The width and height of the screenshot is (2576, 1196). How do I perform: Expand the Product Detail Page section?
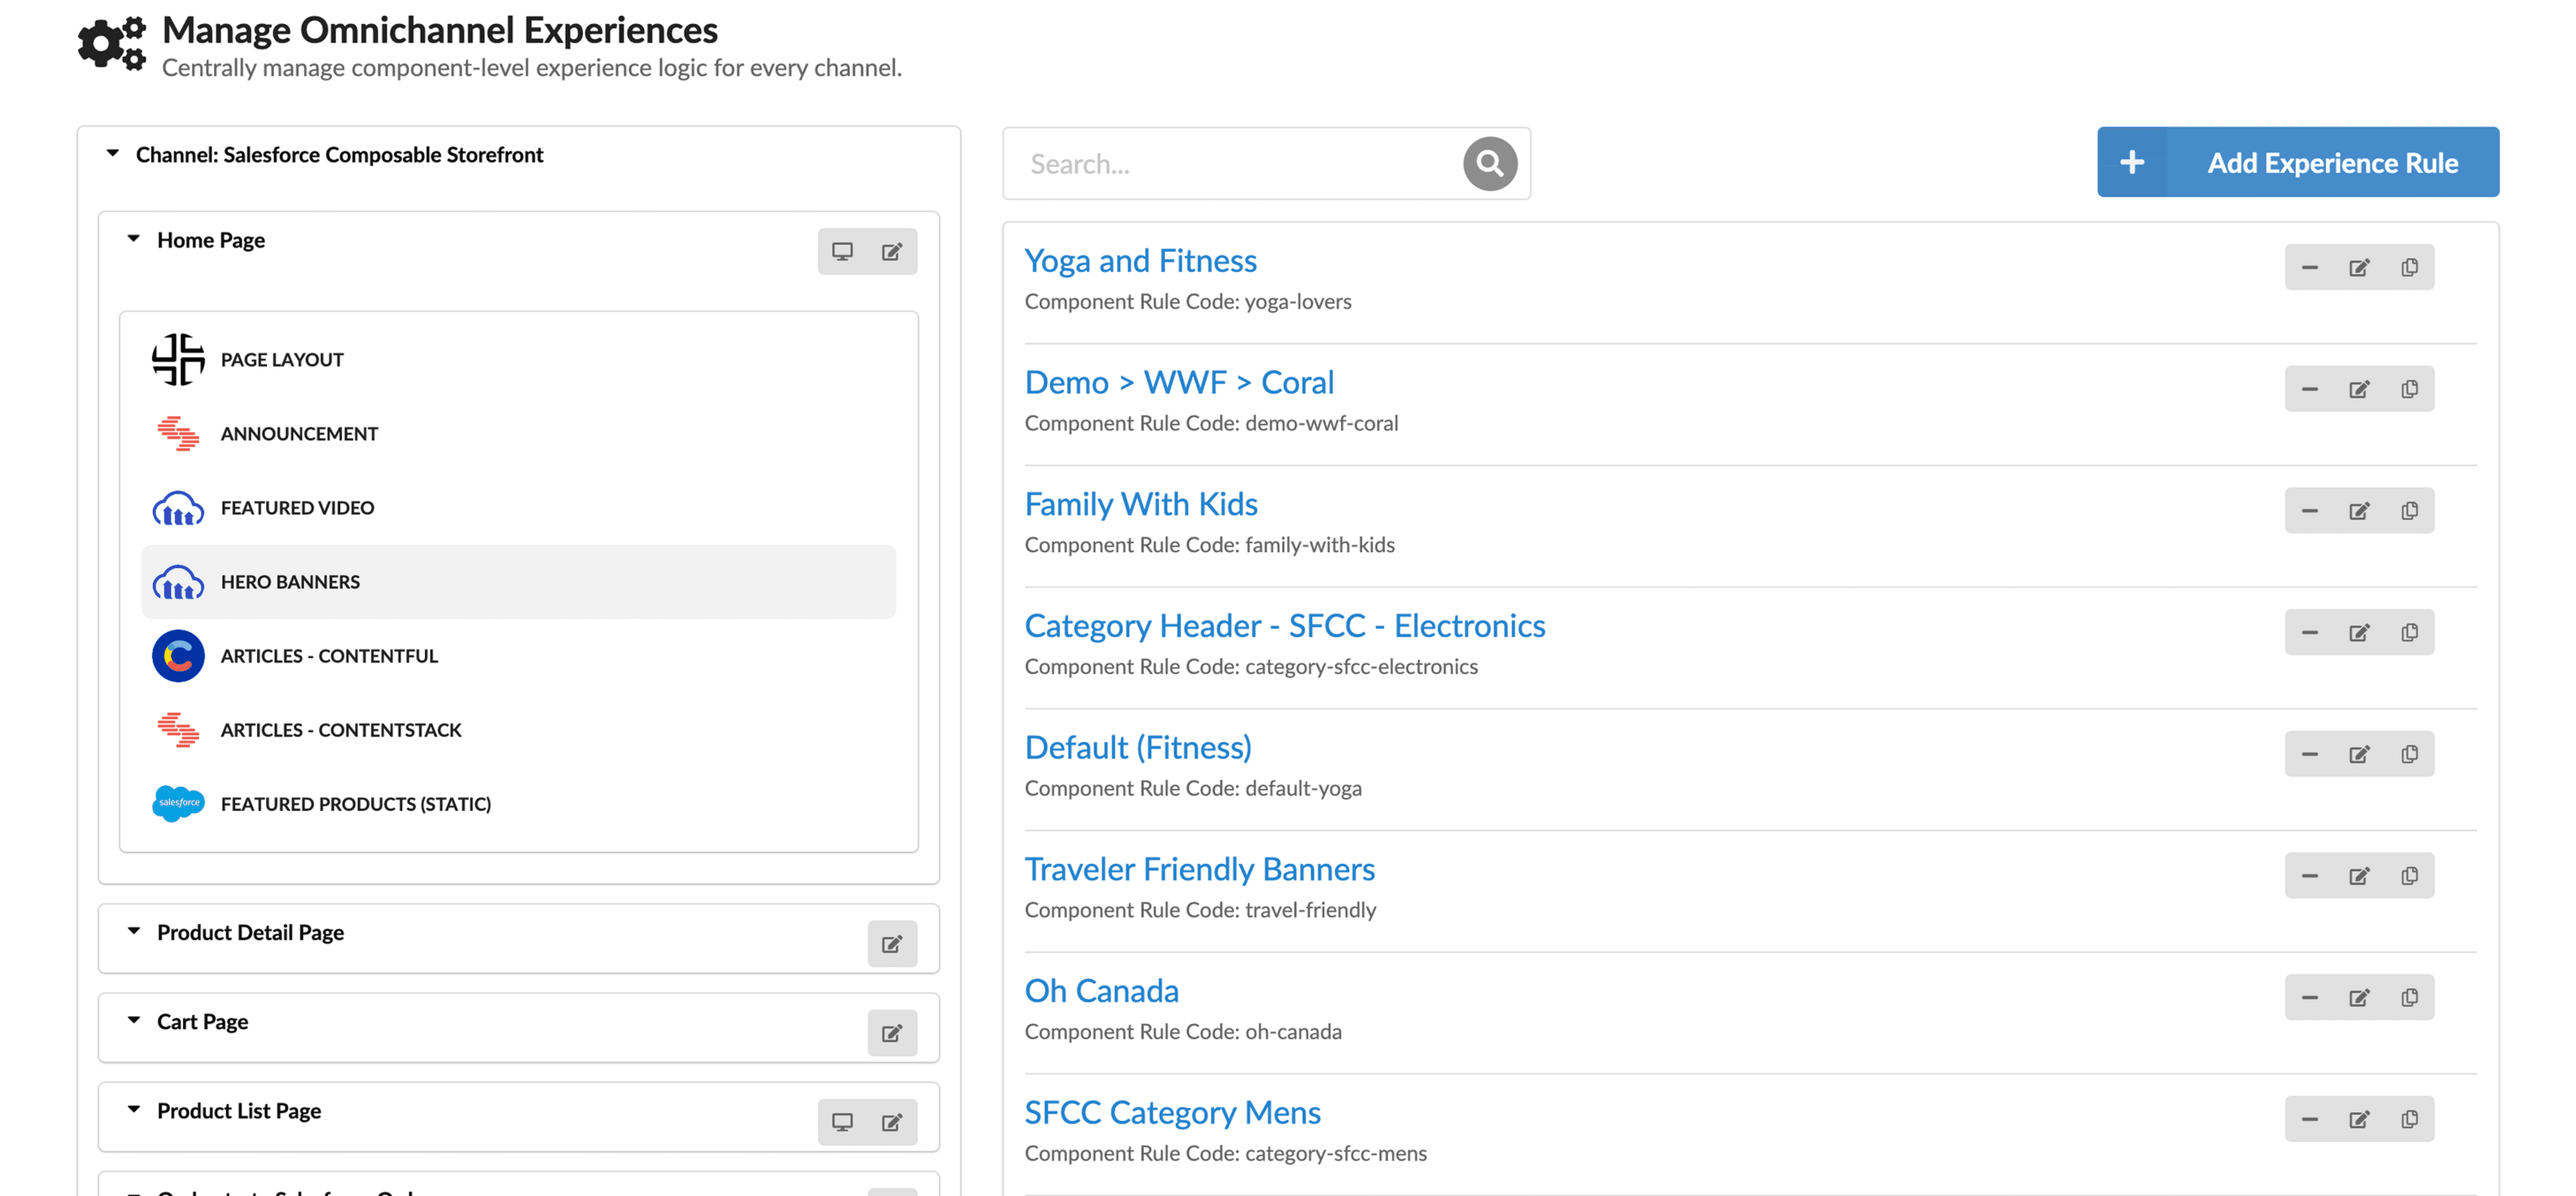click(134, 931)
